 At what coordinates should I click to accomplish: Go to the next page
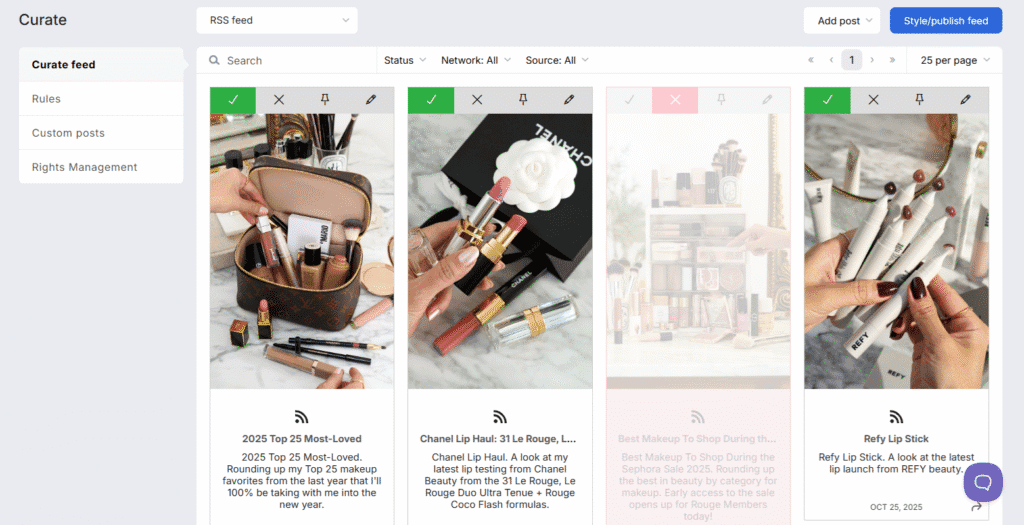tap(872, 60)
